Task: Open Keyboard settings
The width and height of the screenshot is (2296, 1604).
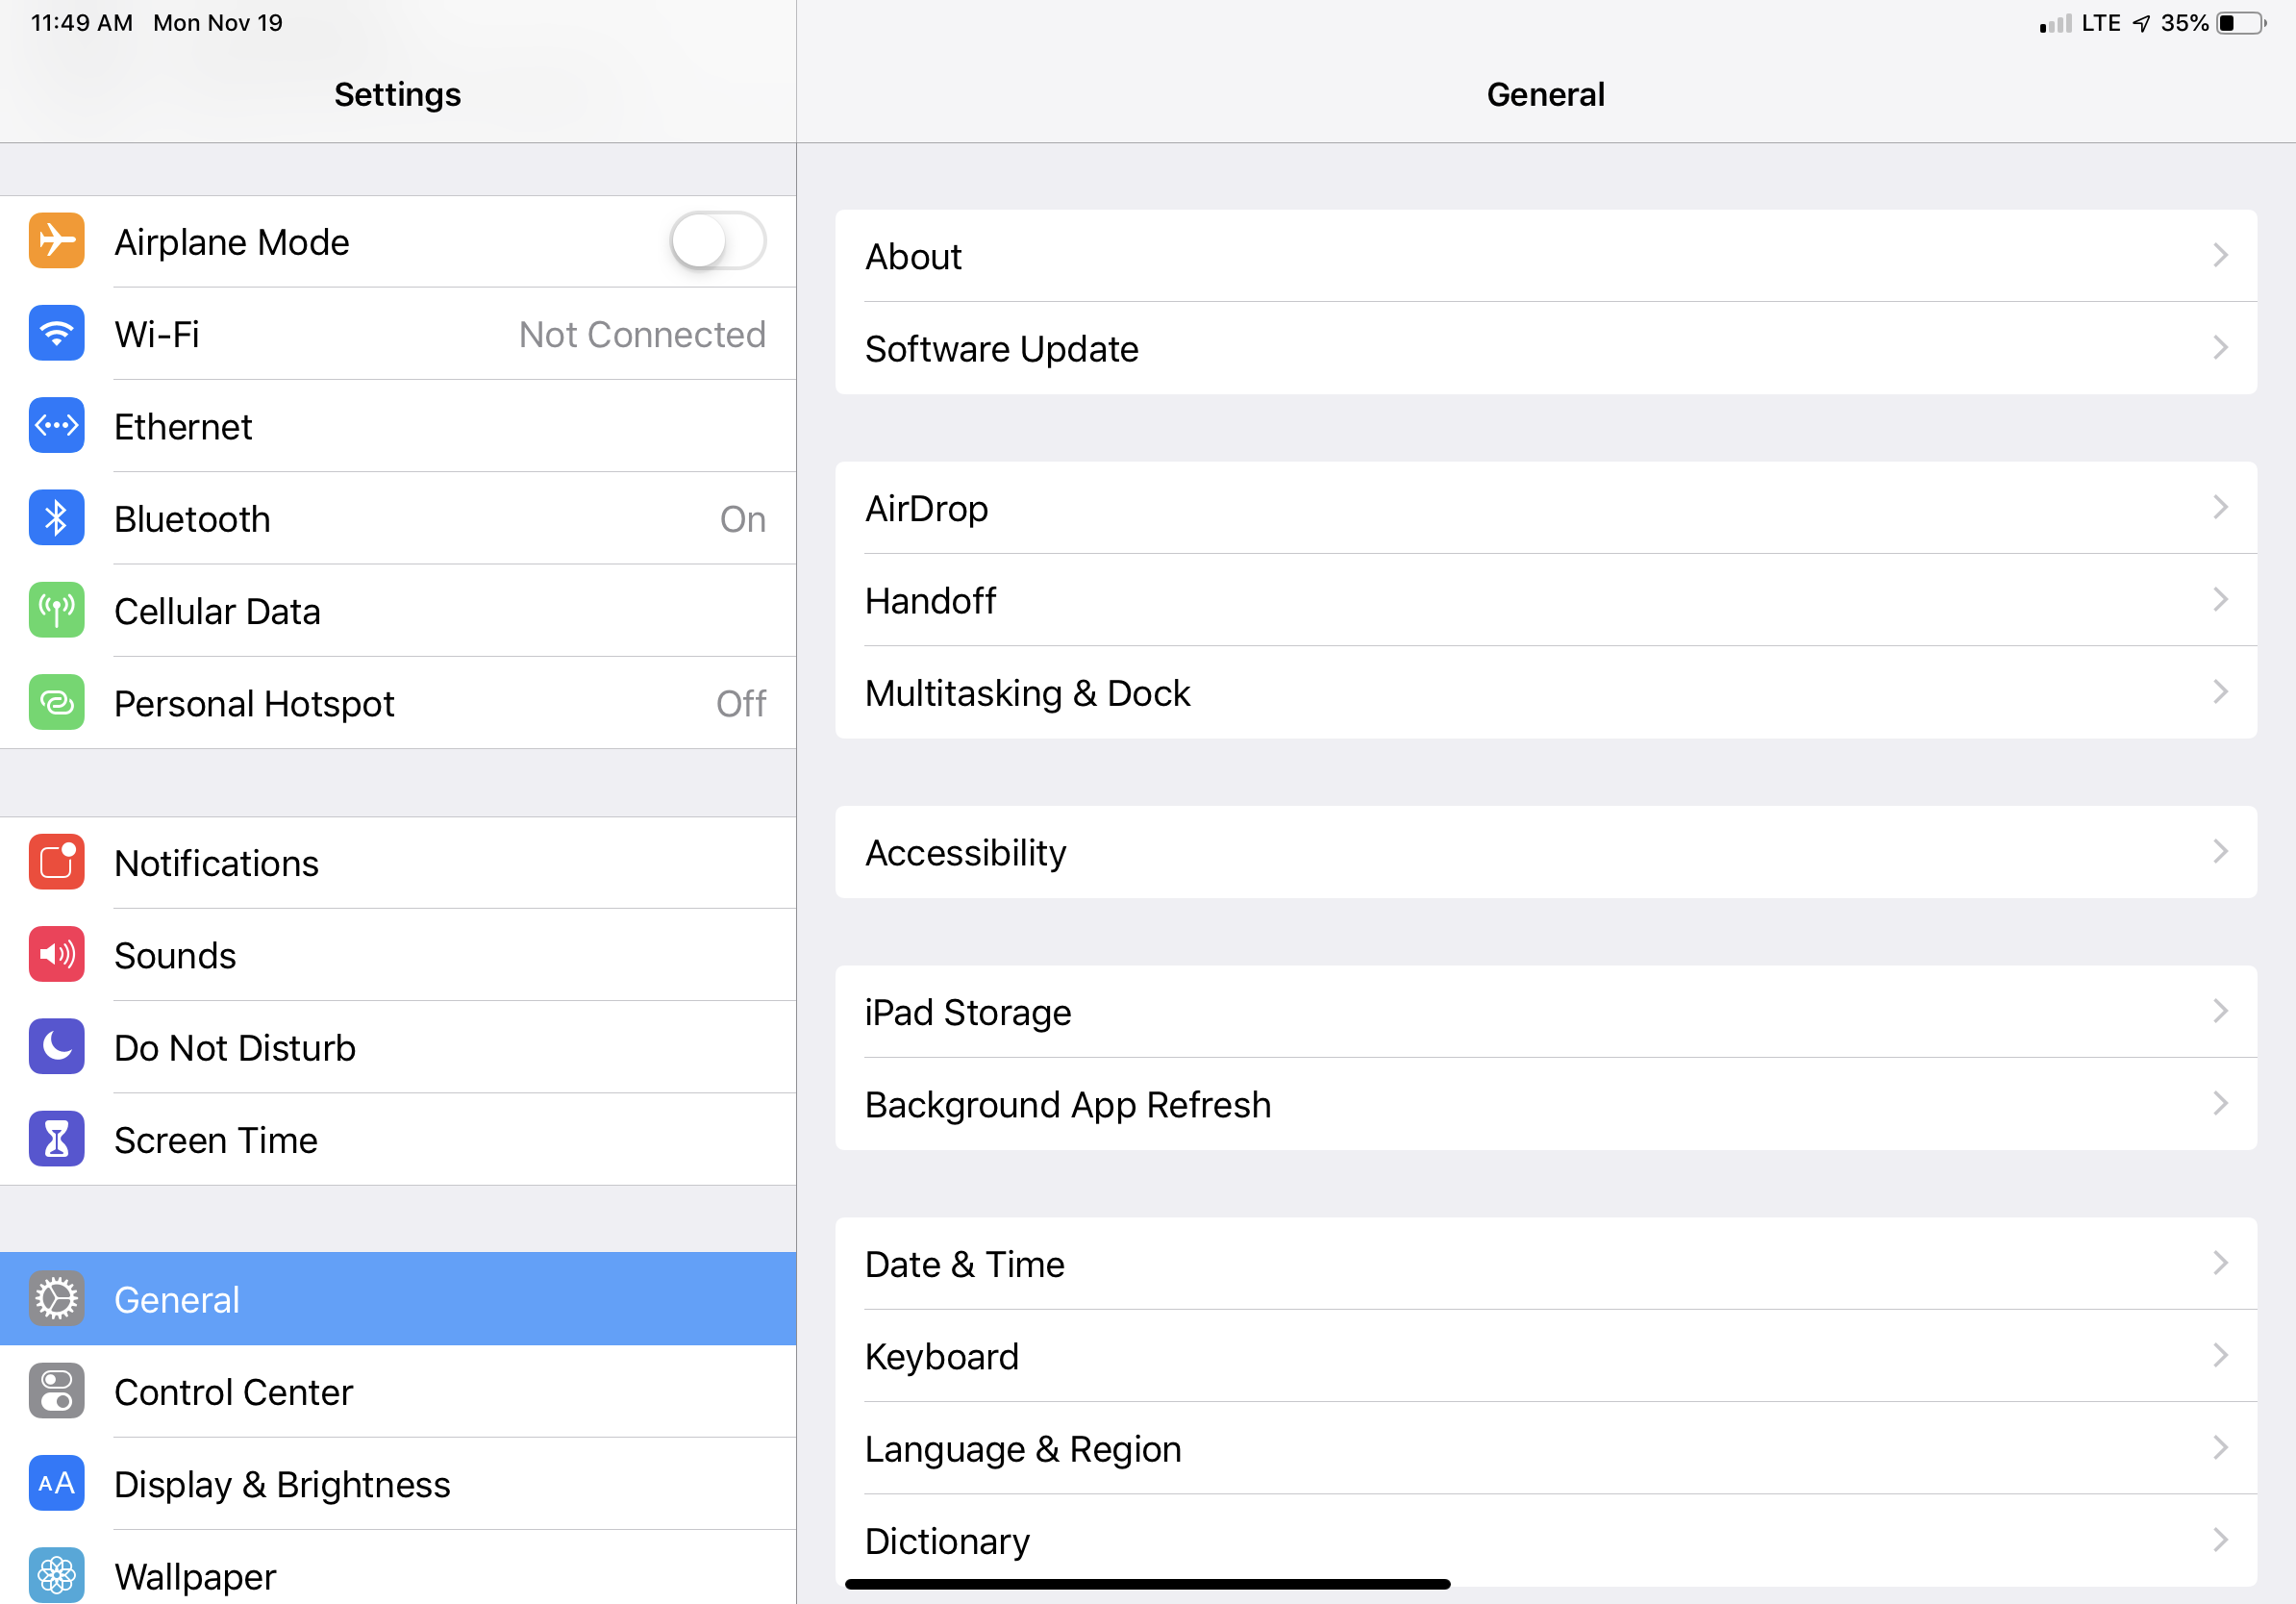Action: tap(1545, 1356)
